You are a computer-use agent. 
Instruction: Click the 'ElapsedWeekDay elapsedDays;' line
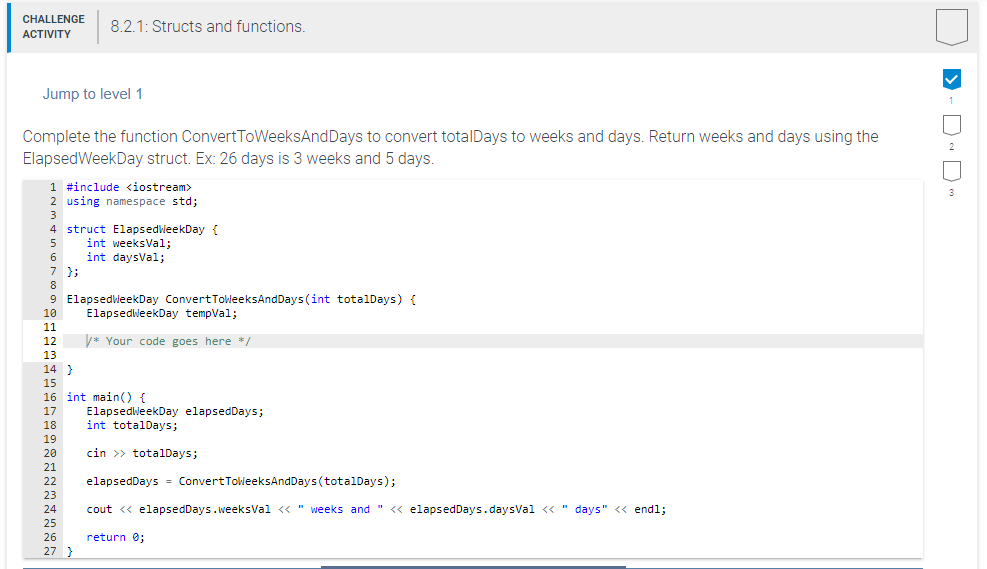(175, 412)
